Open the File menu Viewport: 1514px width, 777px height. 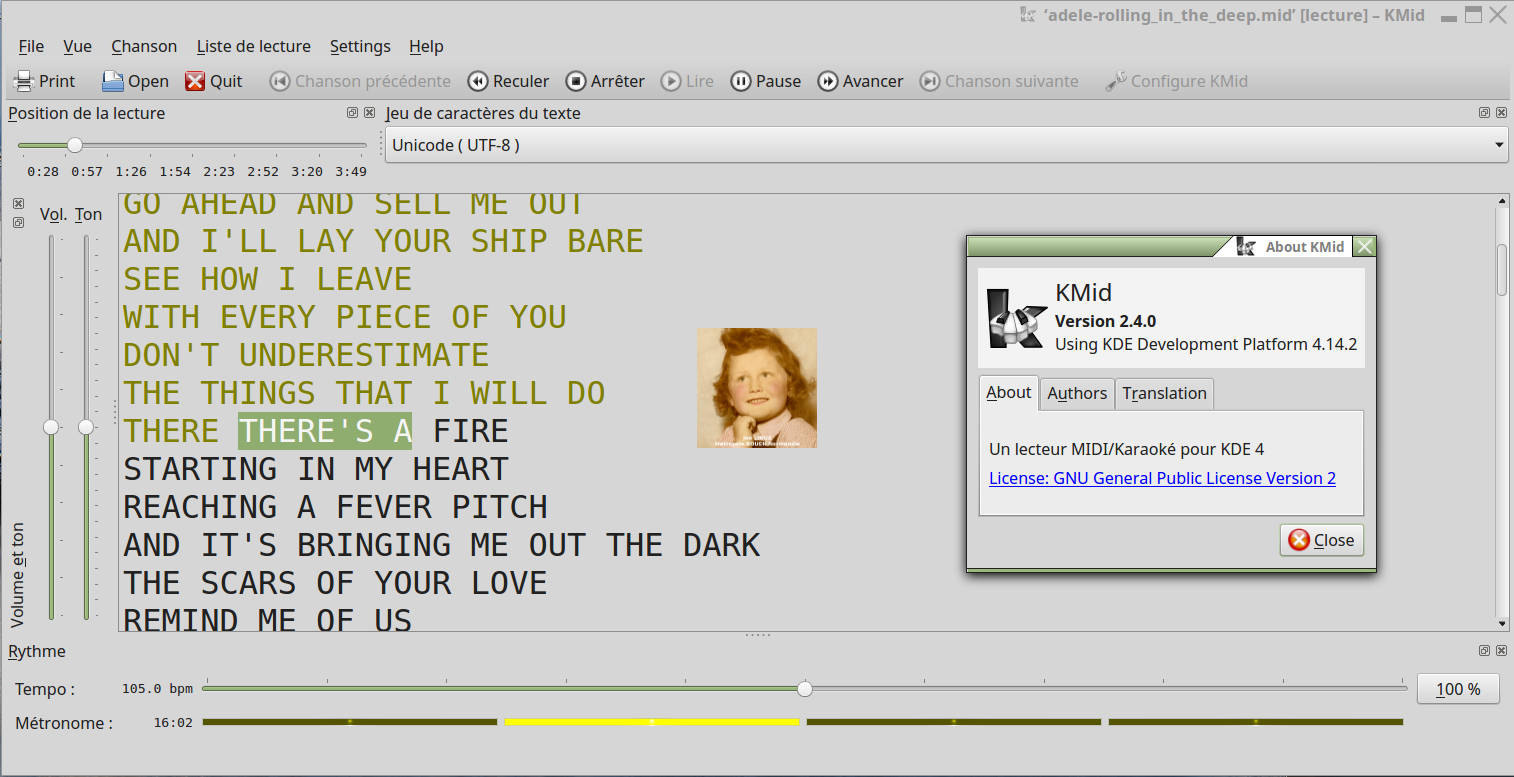[x=31, y=46]
